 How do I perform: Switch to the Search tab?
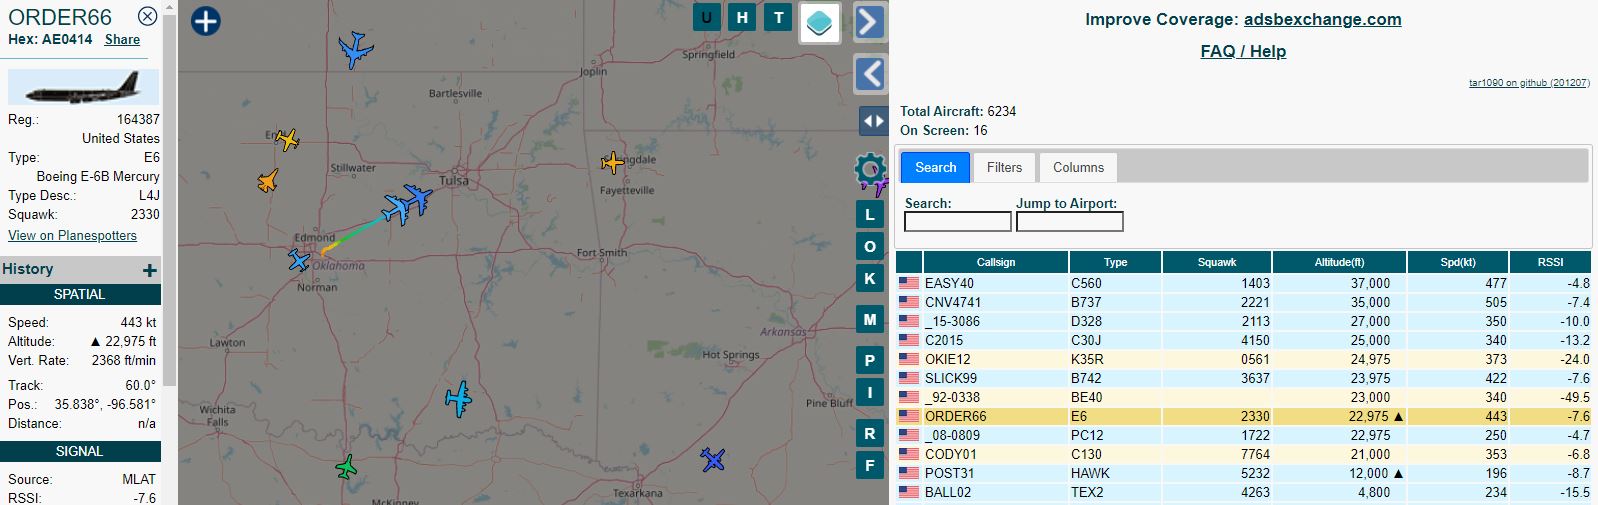tap(935, 167)
